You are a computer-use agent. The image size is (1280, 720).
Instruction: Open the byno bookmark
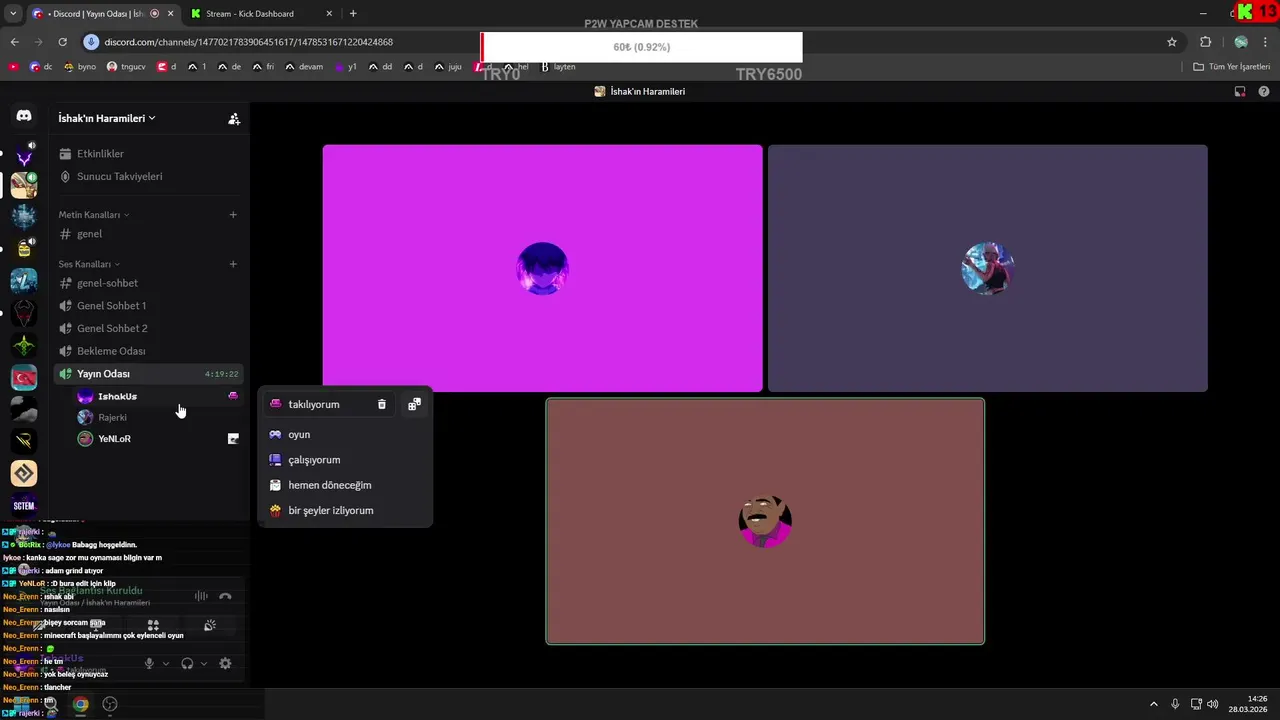click(x=79, y=67)
